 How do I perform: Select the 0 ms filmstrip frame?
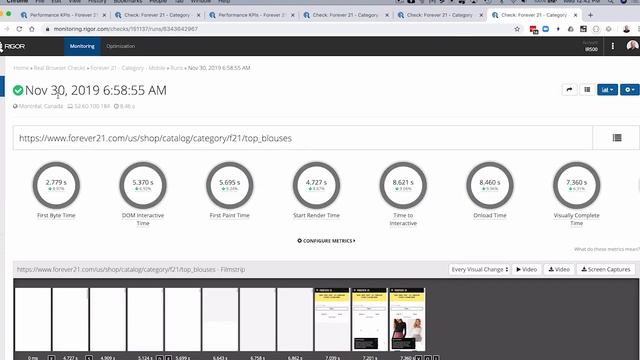point(33,319)
